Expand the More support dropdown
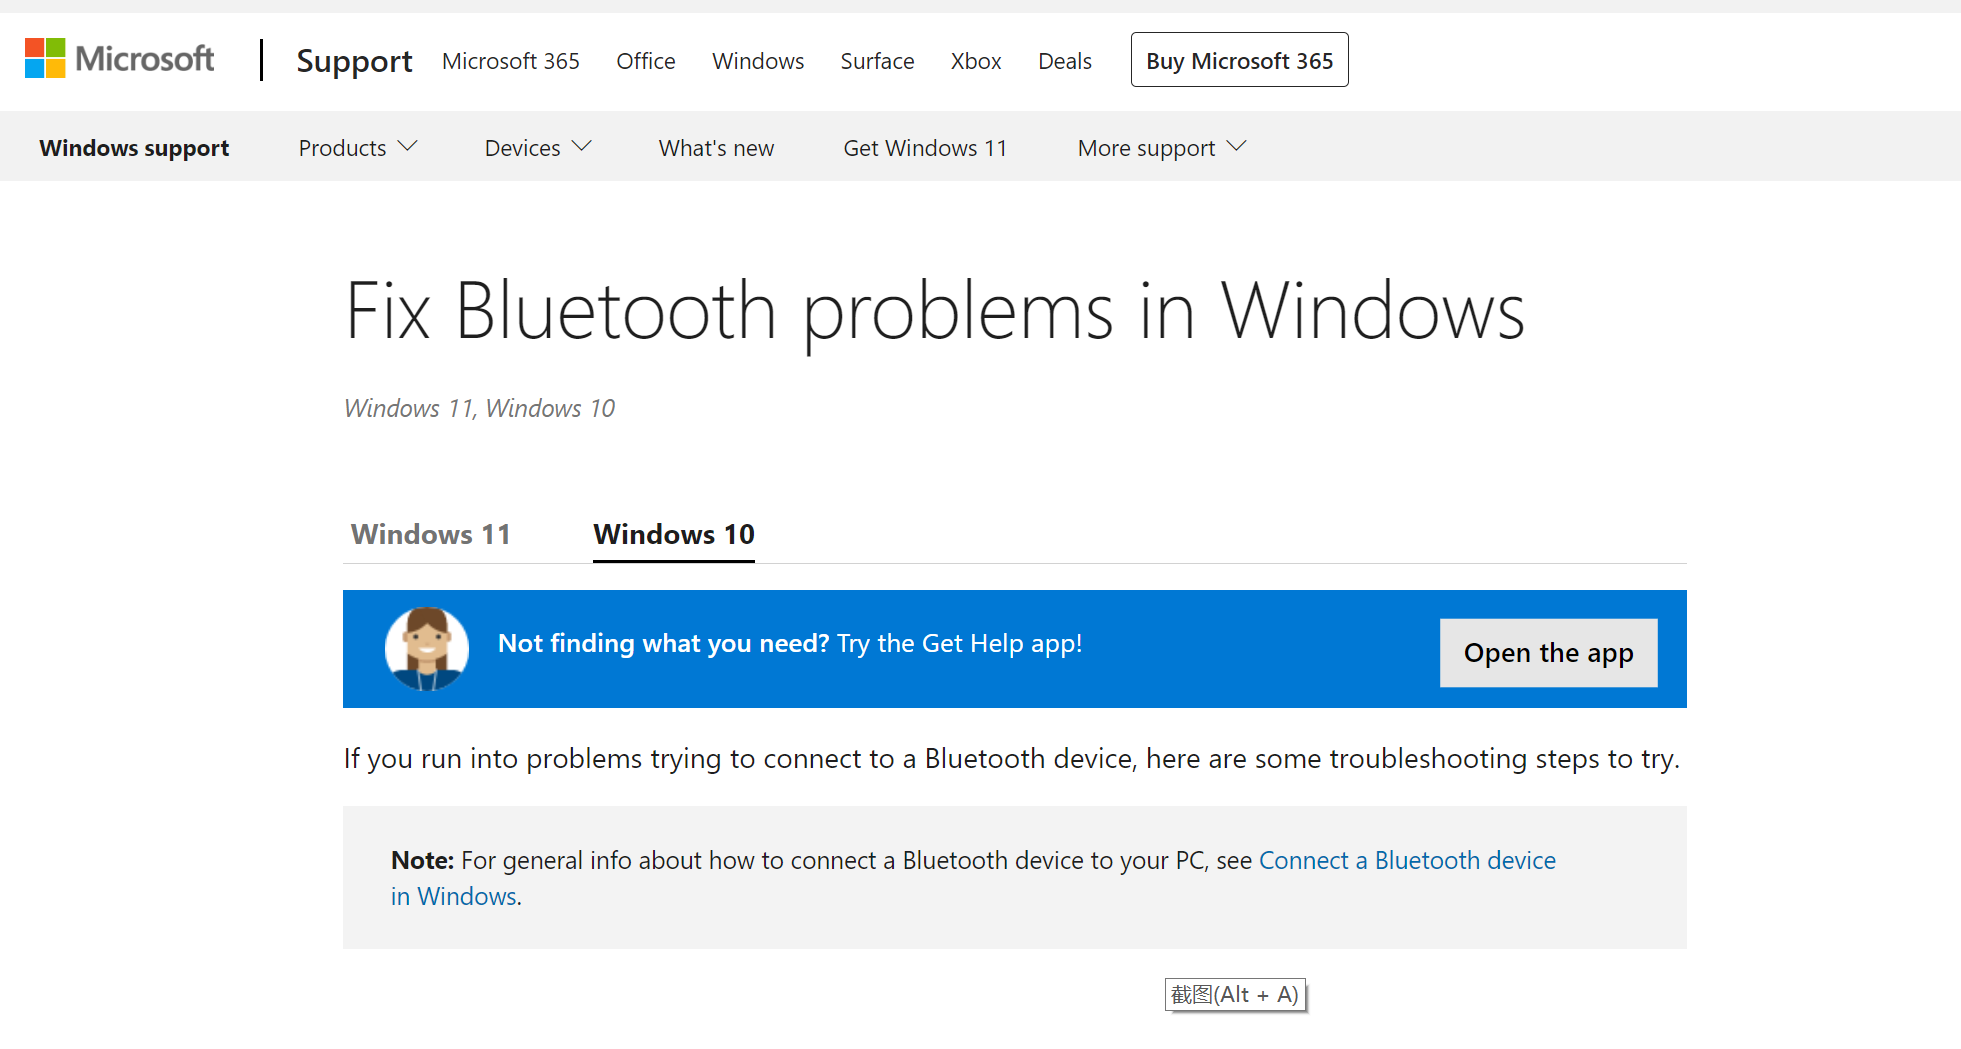 click(x=1162, y=148)
